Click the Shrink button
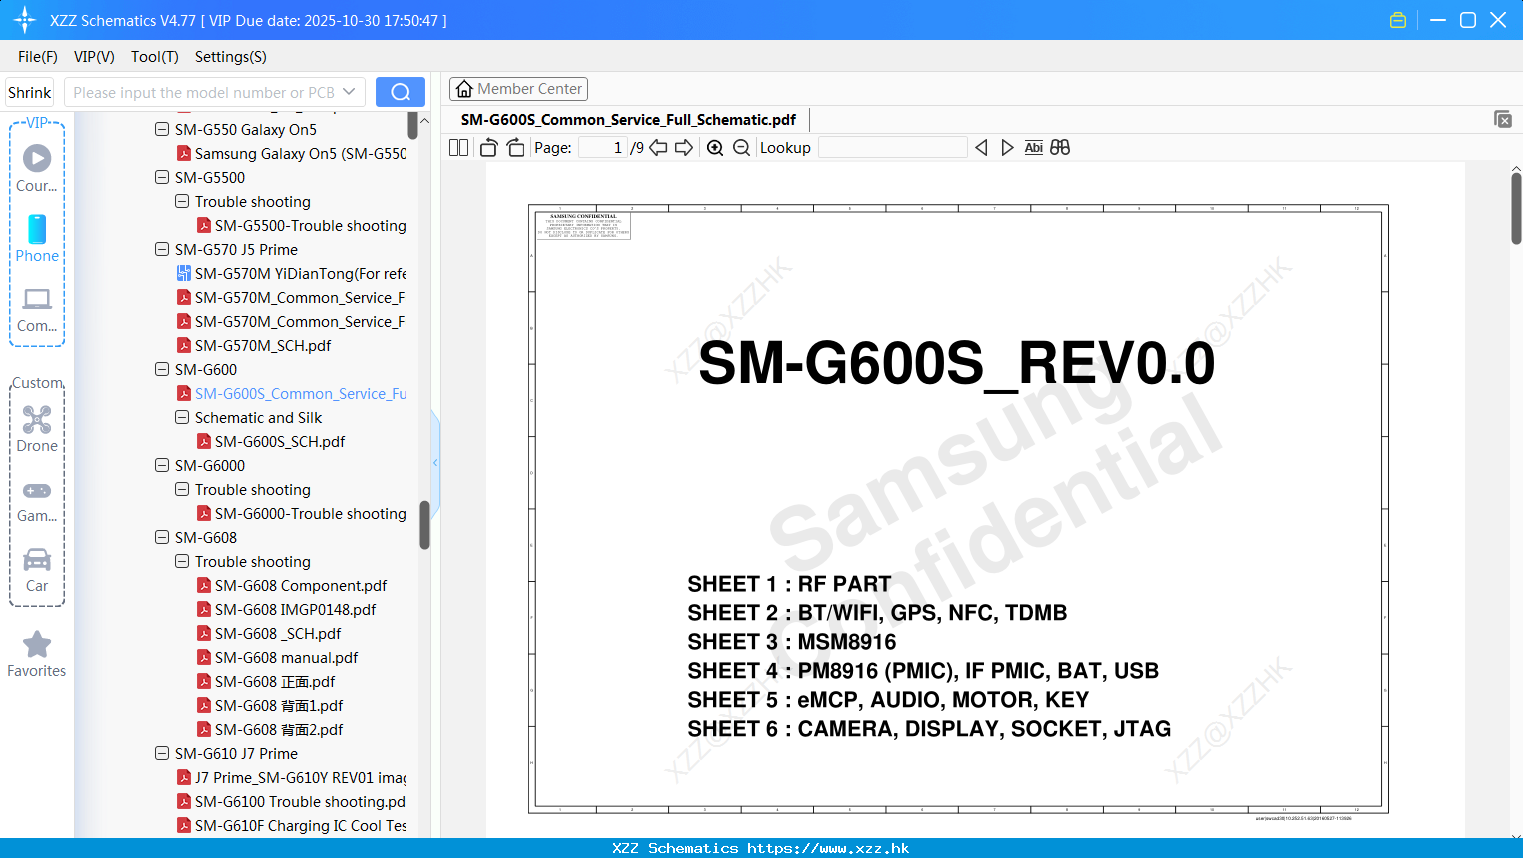 [x=29, y=92]
